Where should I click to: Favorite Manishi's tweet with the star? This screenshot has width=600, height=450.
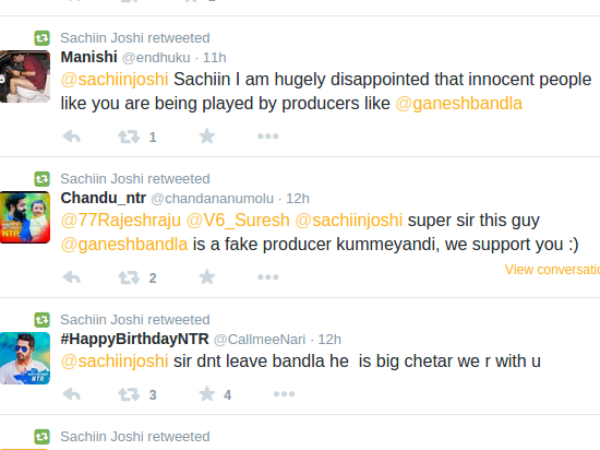tap(207, 136)
